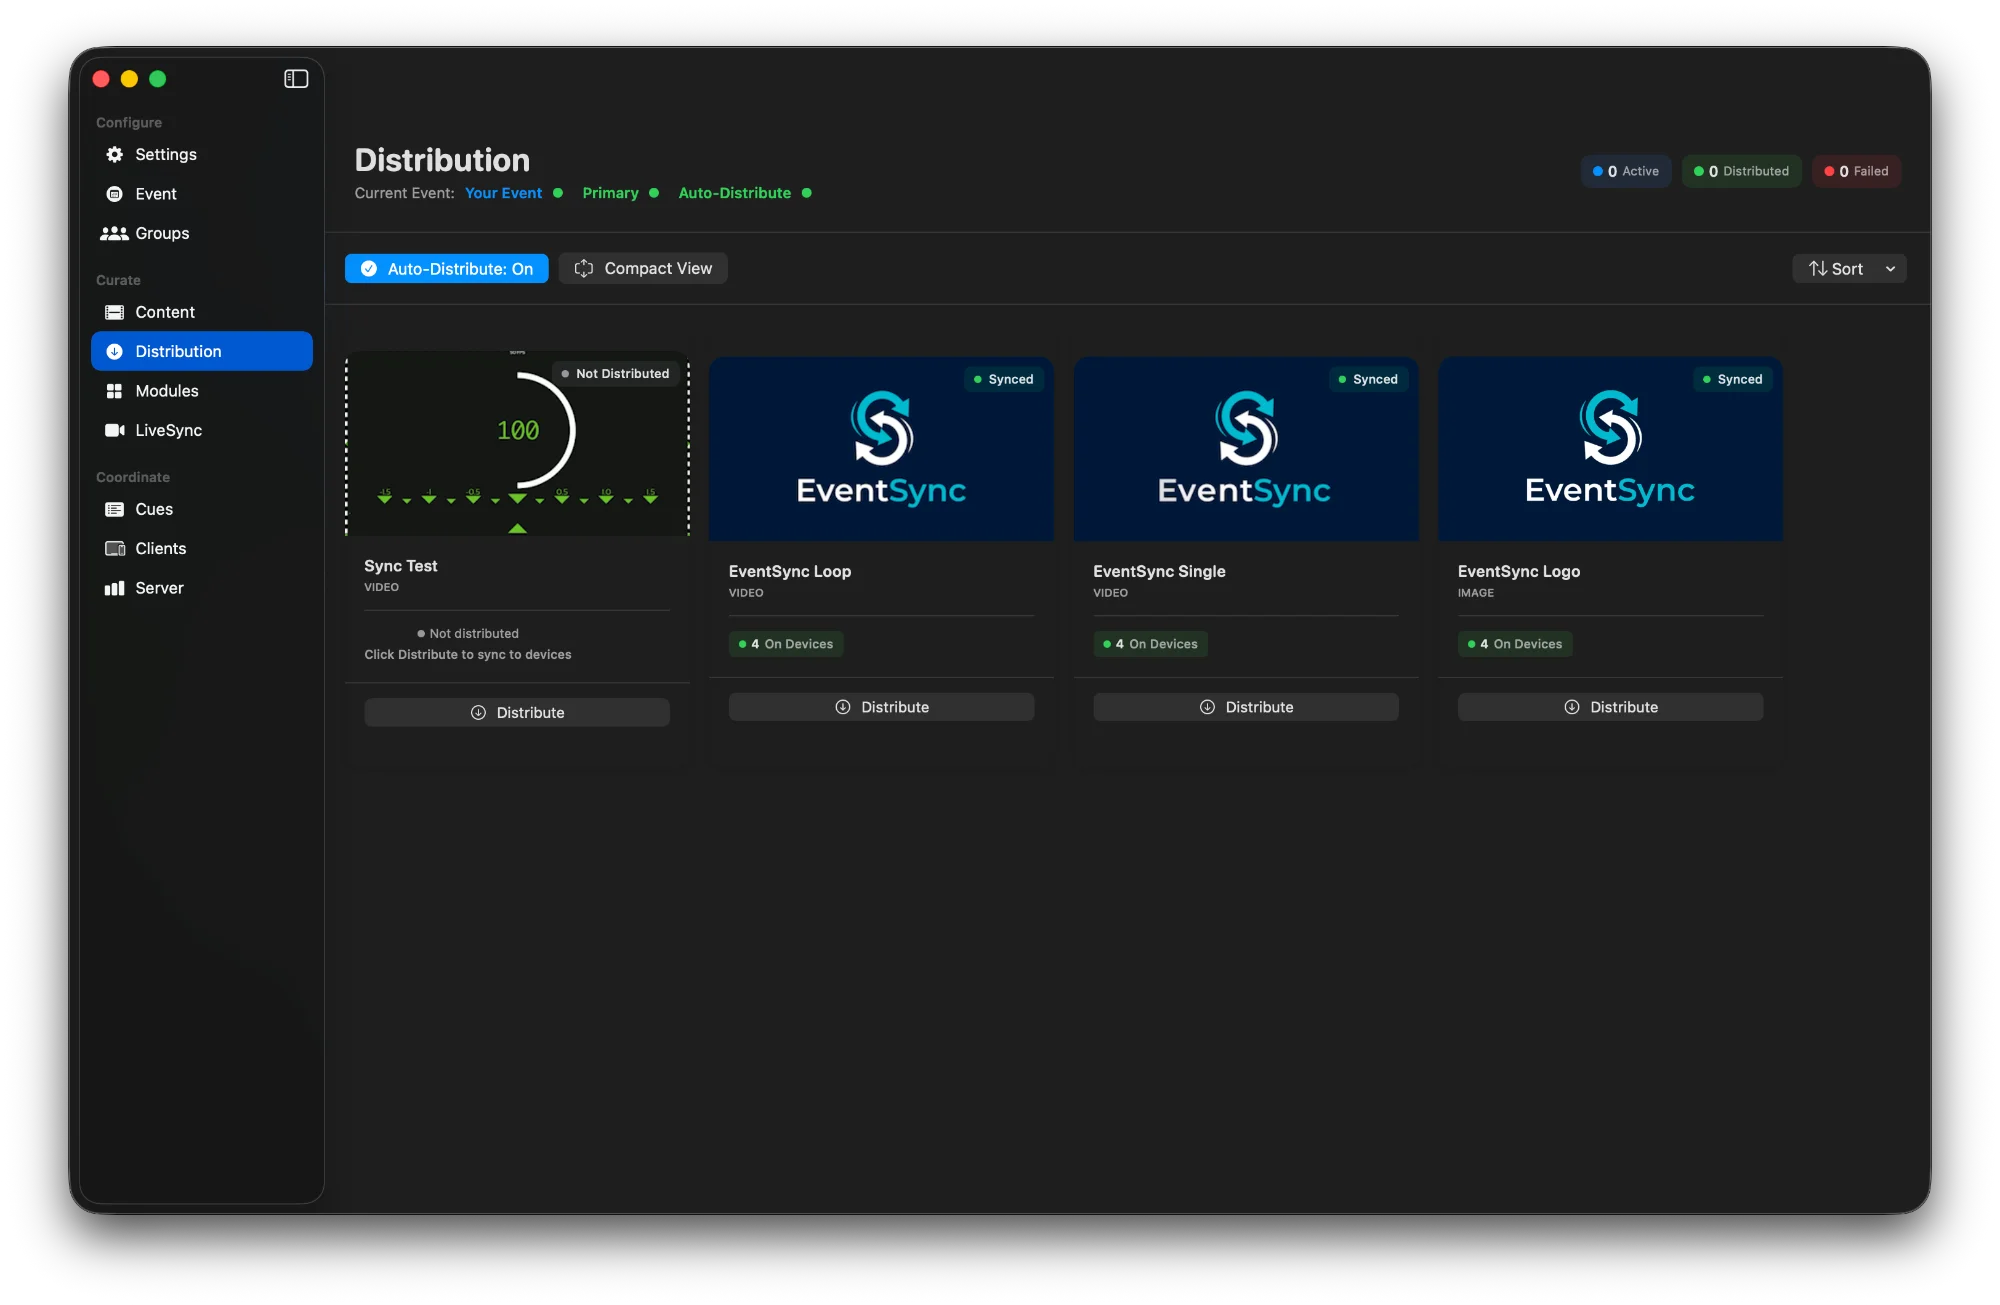This screenshot has width=2000, height=1305.
Task: Open the Your Event link
Action: 503,193
